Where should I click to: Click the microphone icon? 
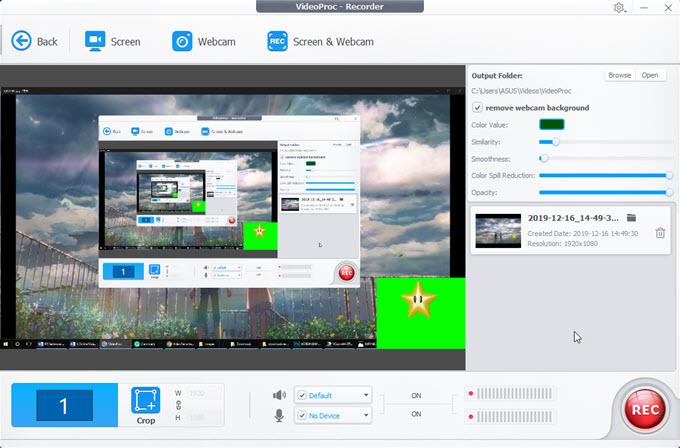click(279, 414)
